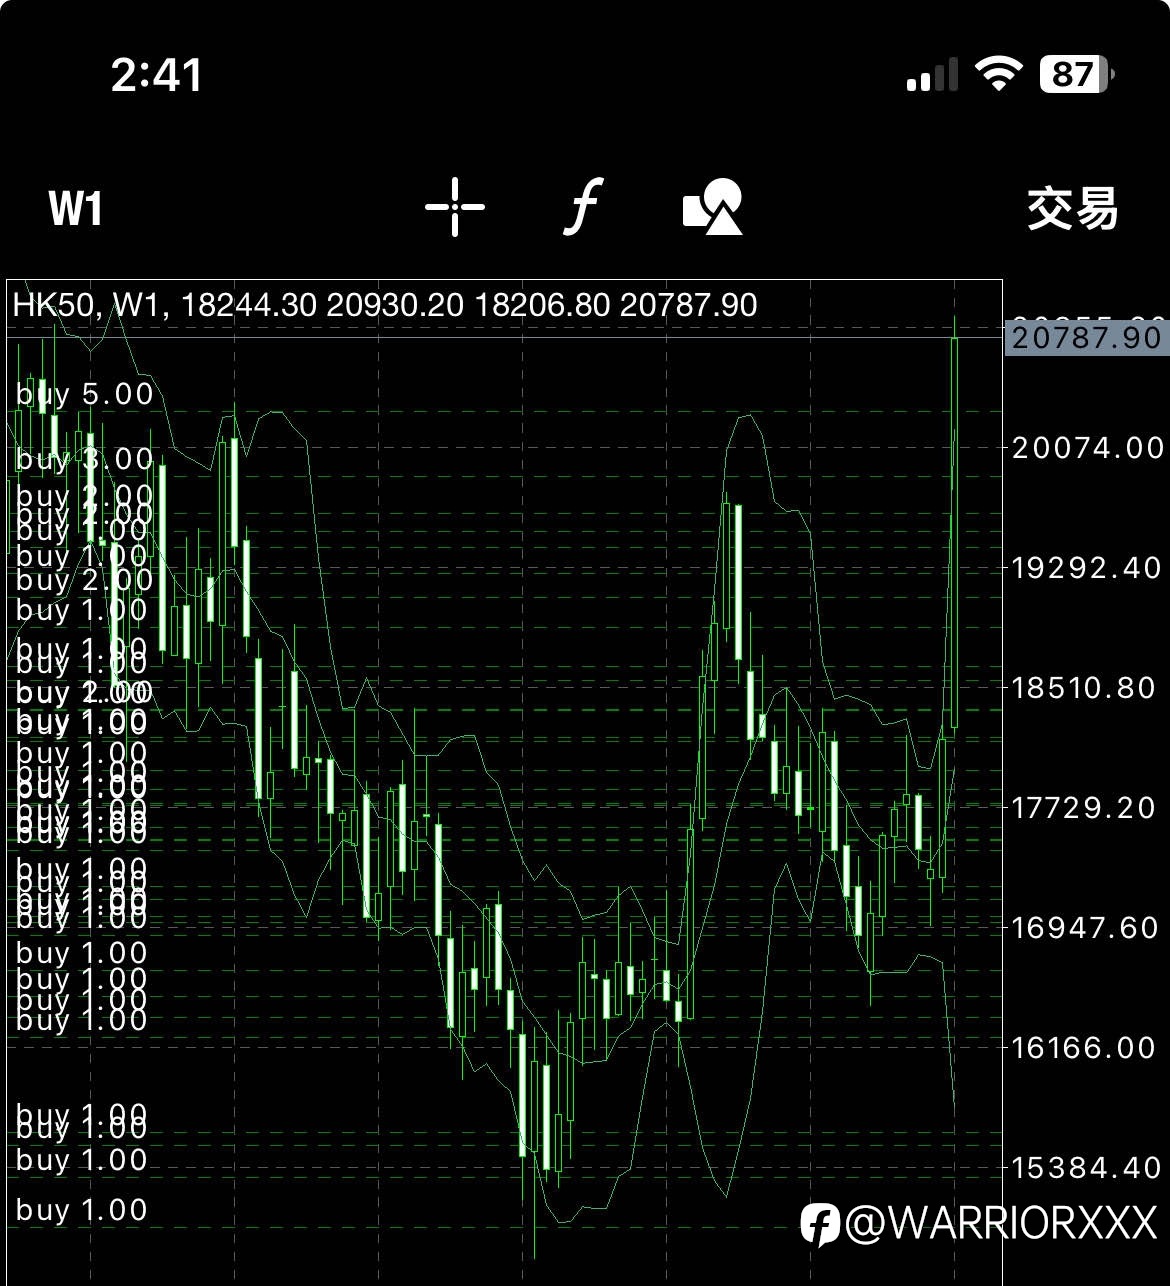Tap the 2:41 clock in status bar
1170x1286 pixels.
[157, 75]
